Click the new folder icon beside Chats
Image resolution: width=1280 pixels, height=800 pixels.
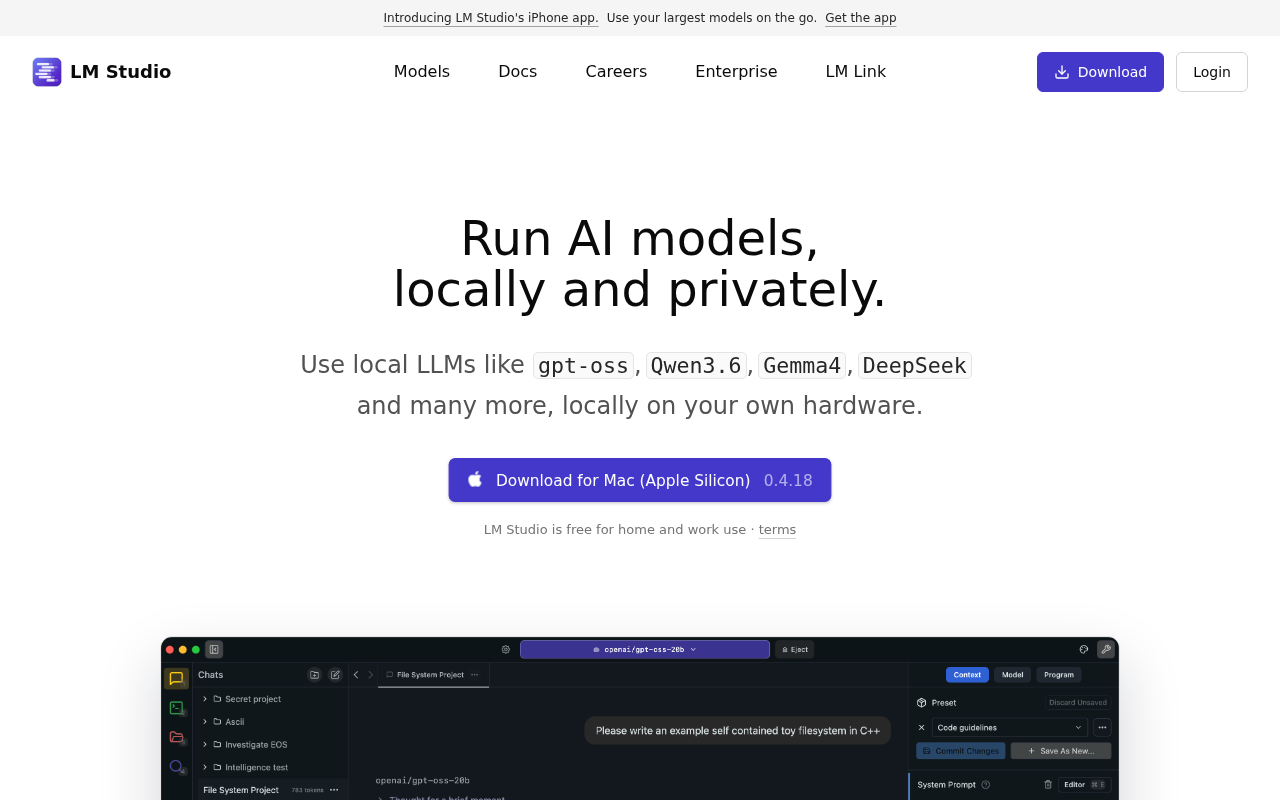tap(314, 675)
